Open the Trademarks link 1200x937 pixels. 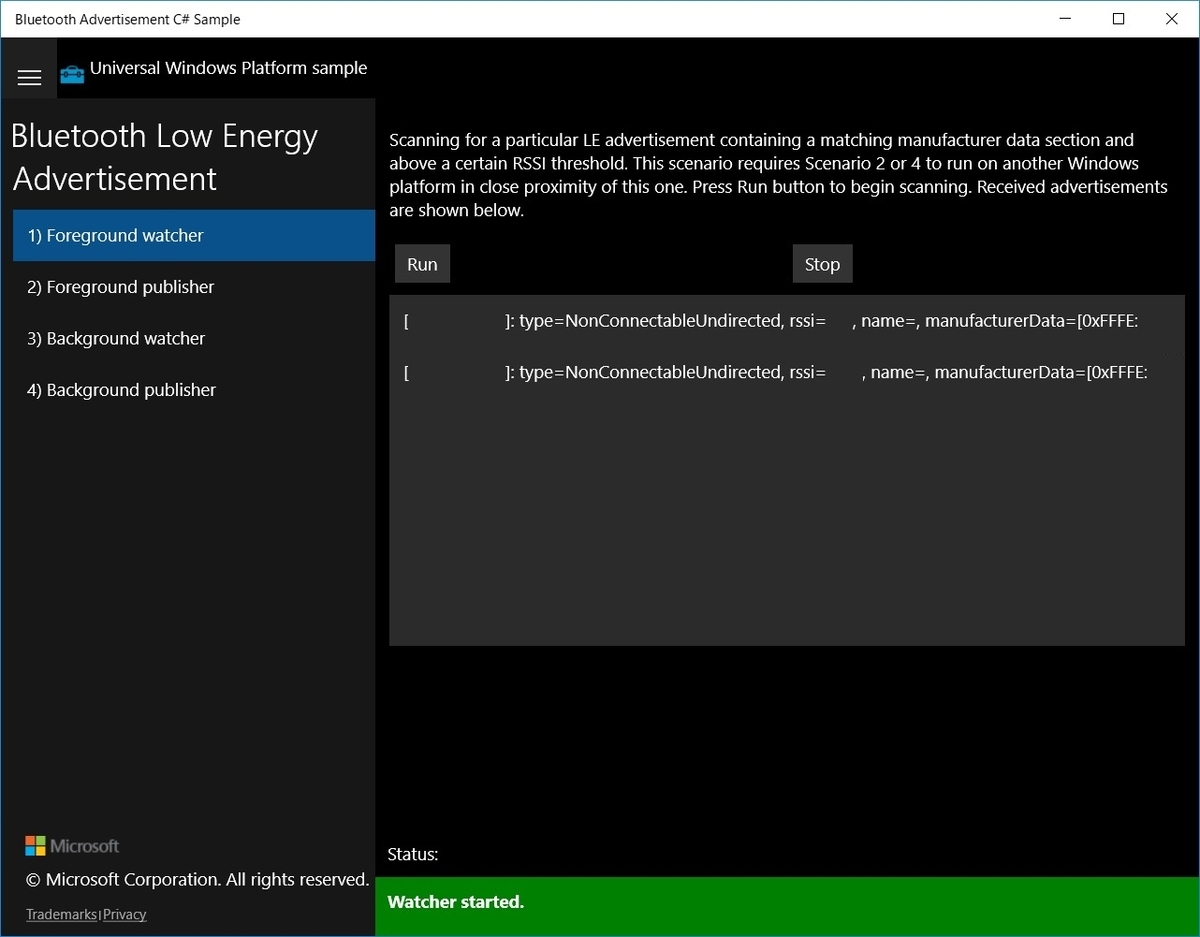coord(61,914)
